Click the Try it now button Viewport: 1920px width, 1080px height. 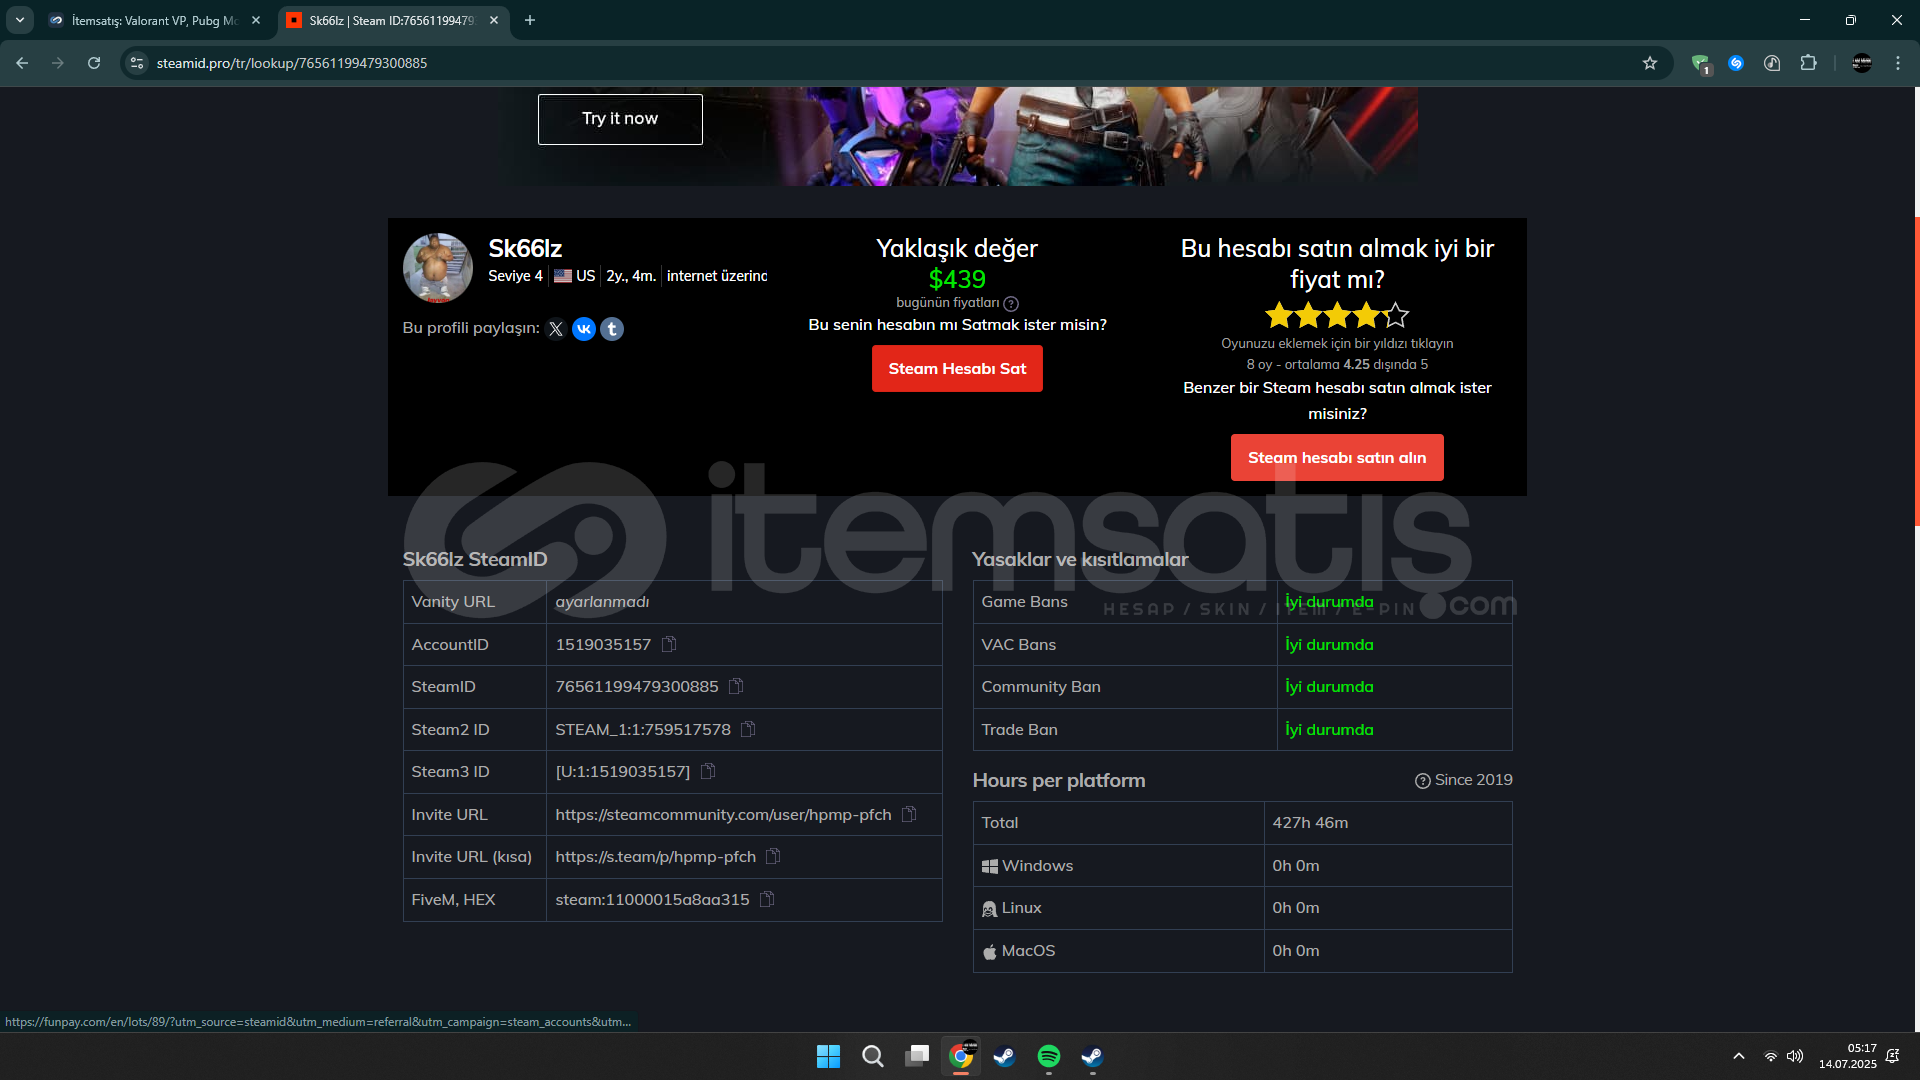pyautogui.click(x=620, y=119)
